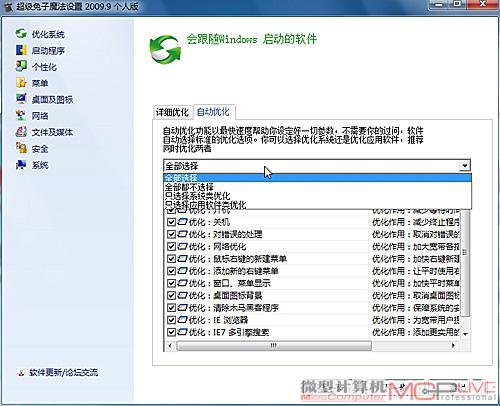Click the item icon beside 优化：网络优化
The width and height of the screenshot is (500, 406).
point(182,247)
